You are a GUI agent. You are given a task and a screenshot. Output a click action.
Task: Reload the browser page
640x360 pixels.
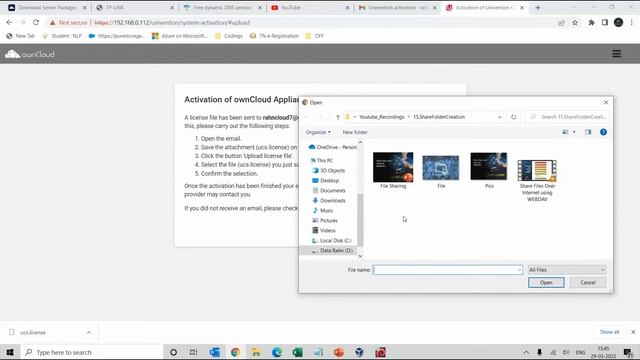click(36, 22)
